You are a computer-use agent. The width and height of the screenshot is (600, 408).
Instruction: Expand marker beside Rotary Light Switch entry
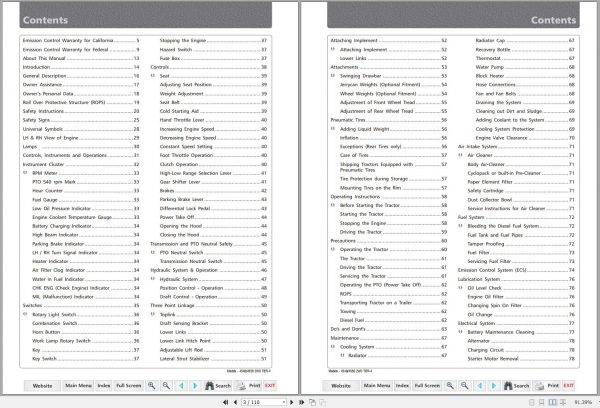tap(26, 314)
